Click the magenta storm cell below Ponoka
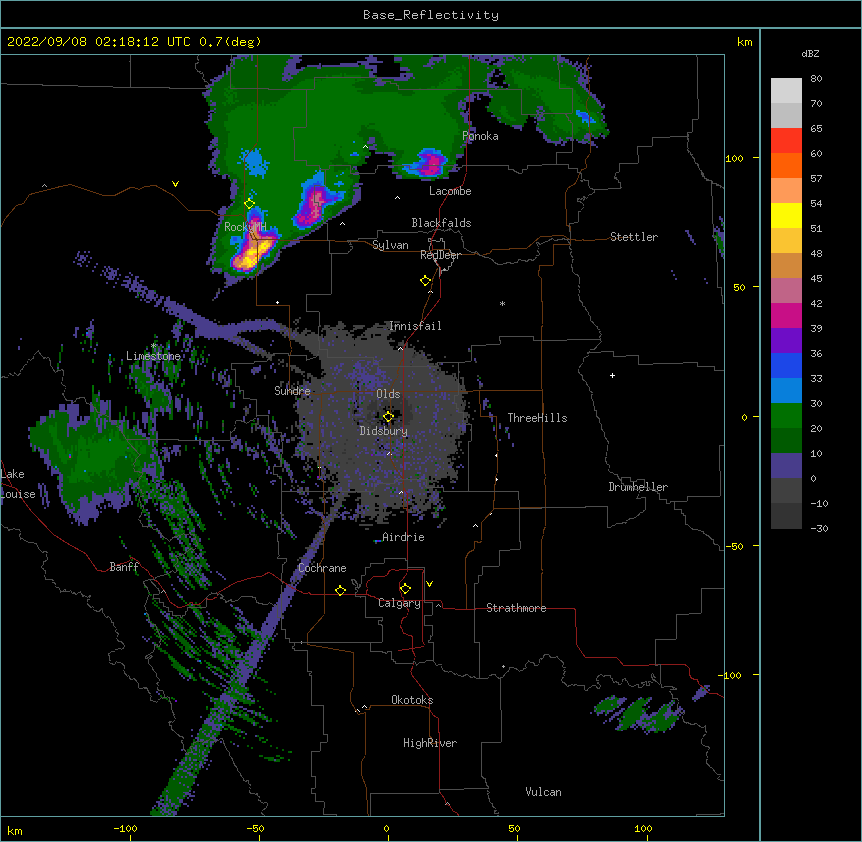Screen dimensions: 862x842 [429, 163]
